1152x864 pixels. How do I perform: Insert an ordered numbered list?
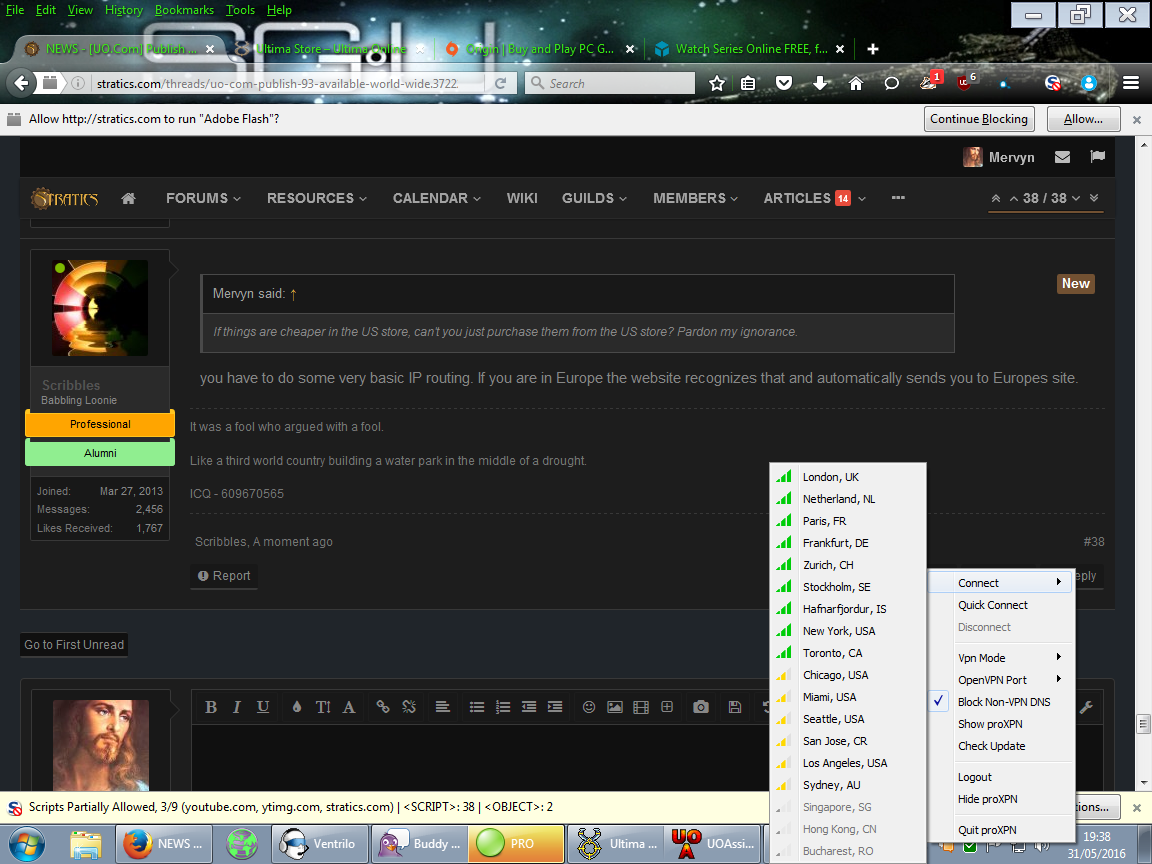tap(503, 707)
